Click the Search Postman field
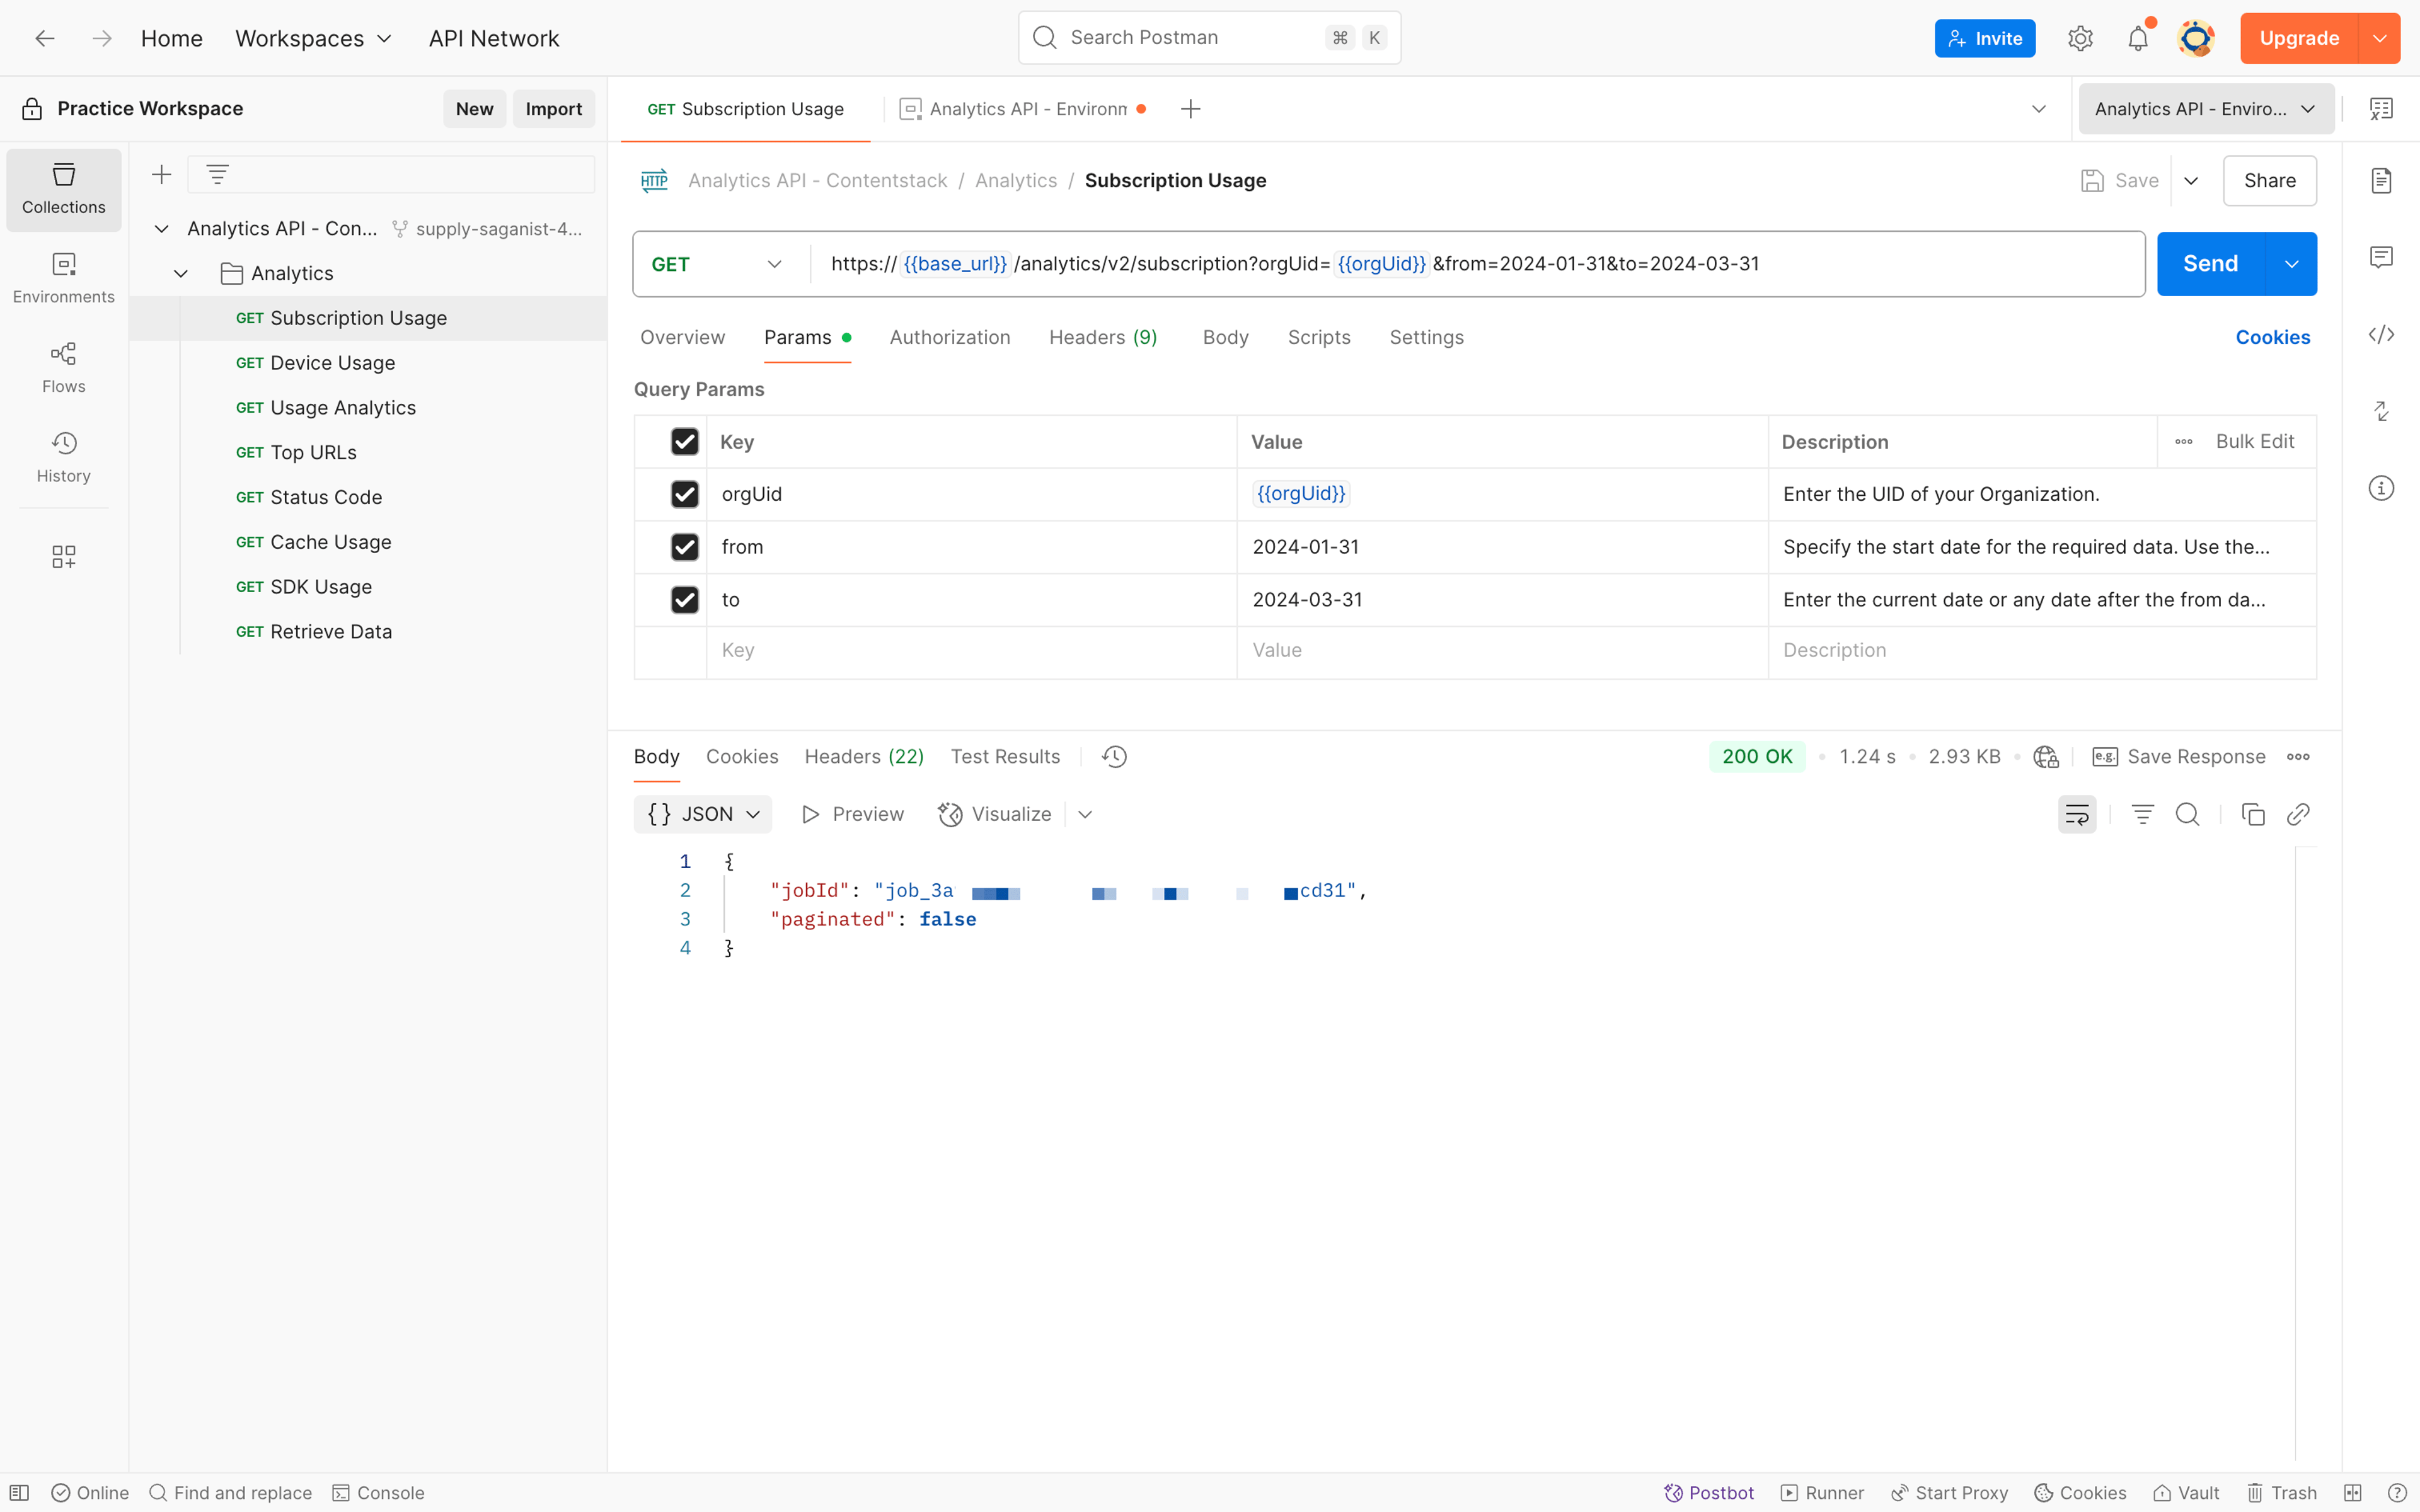Image resolution: width=2420 pixels, height=1512 pixels. (1209, 38)
